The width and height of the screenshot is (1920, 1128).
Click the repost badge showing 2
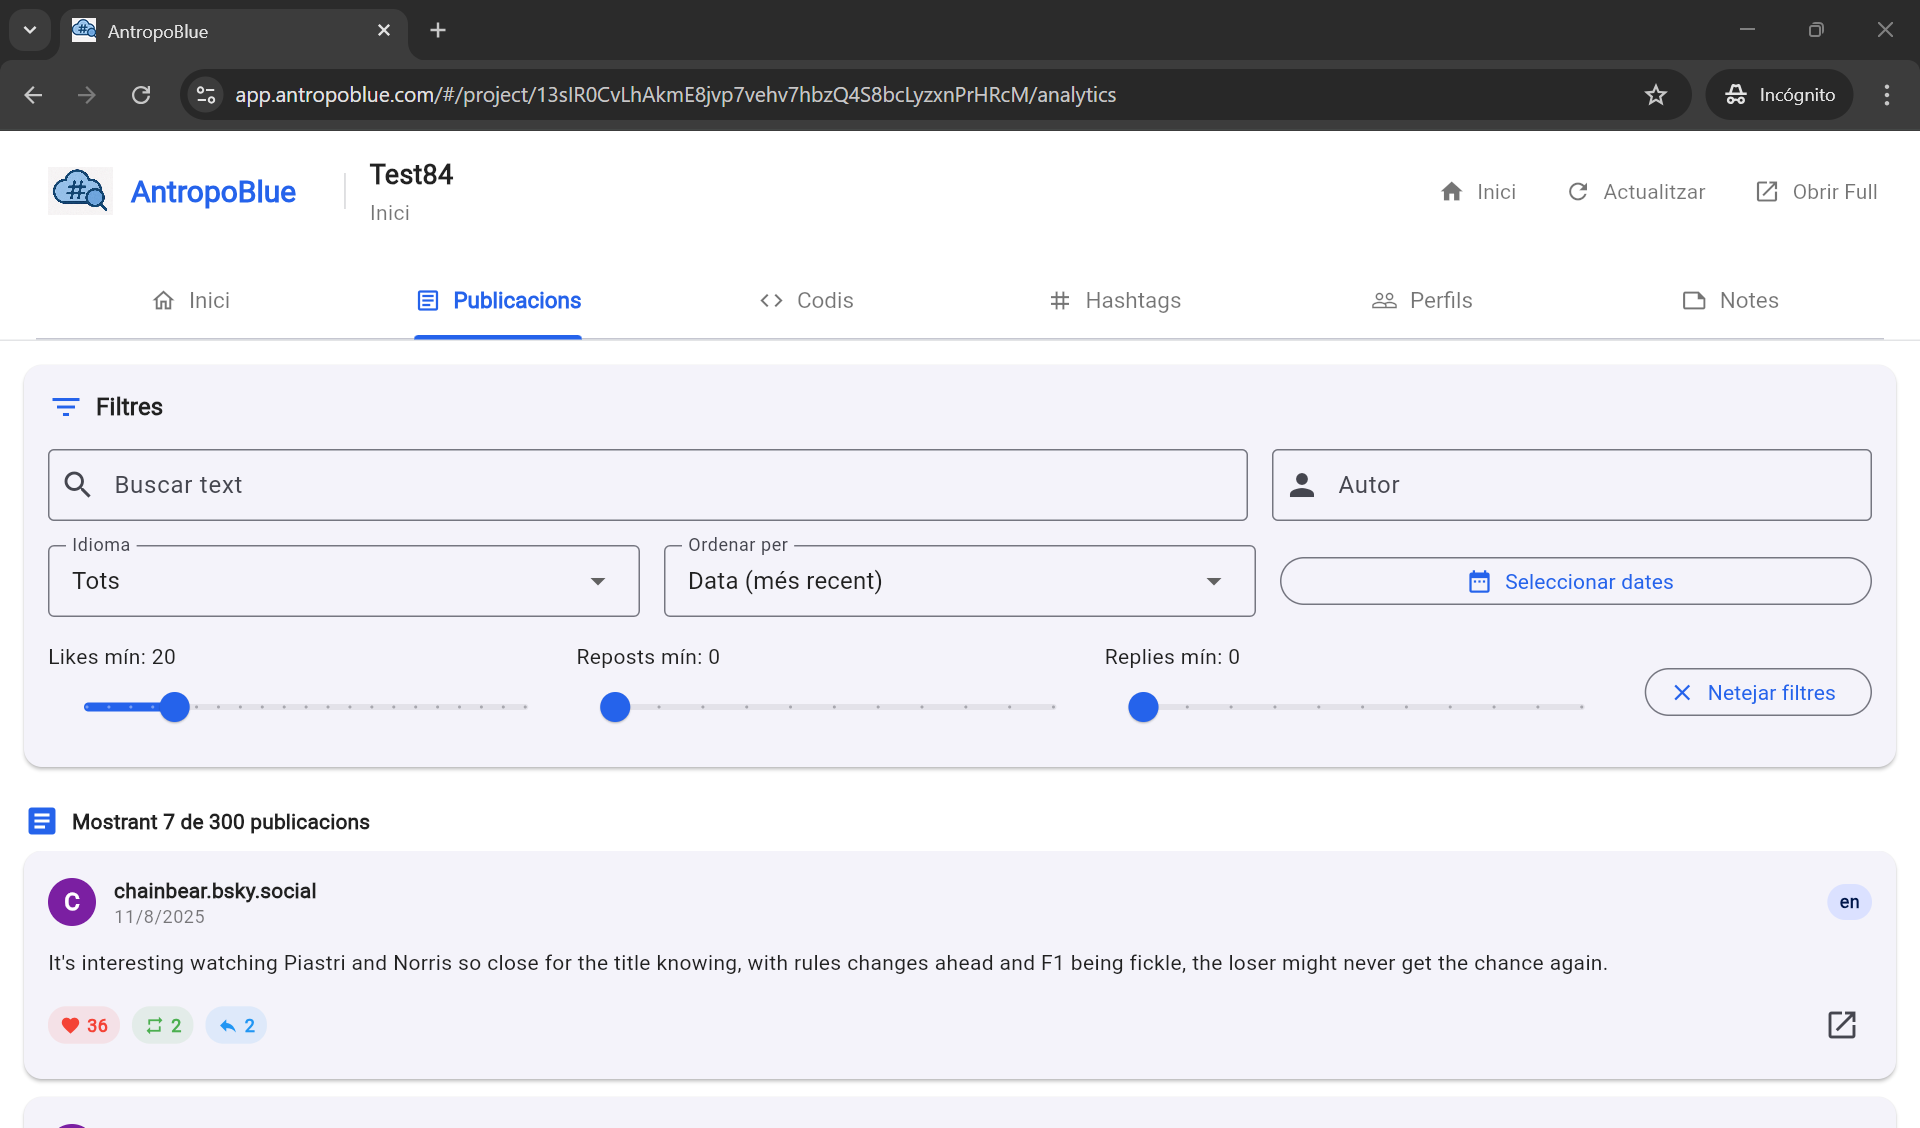pos(163,1025)
